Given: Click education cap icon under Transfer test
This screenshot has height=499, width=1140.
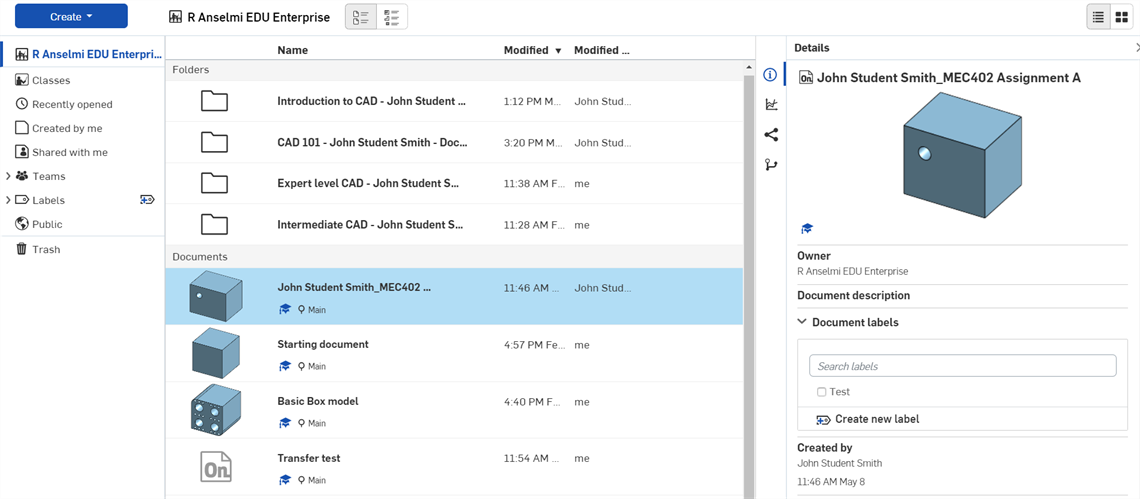Looking at the screenshot, I should click(x=285, y=479).
